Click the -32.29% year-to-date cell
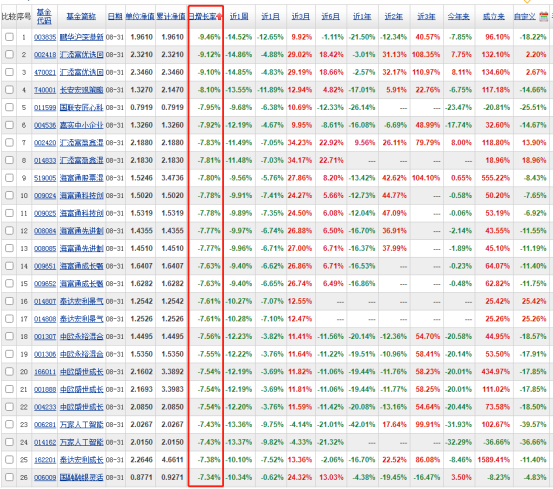Screen dimensions: 553x489 tap(458, 442)
